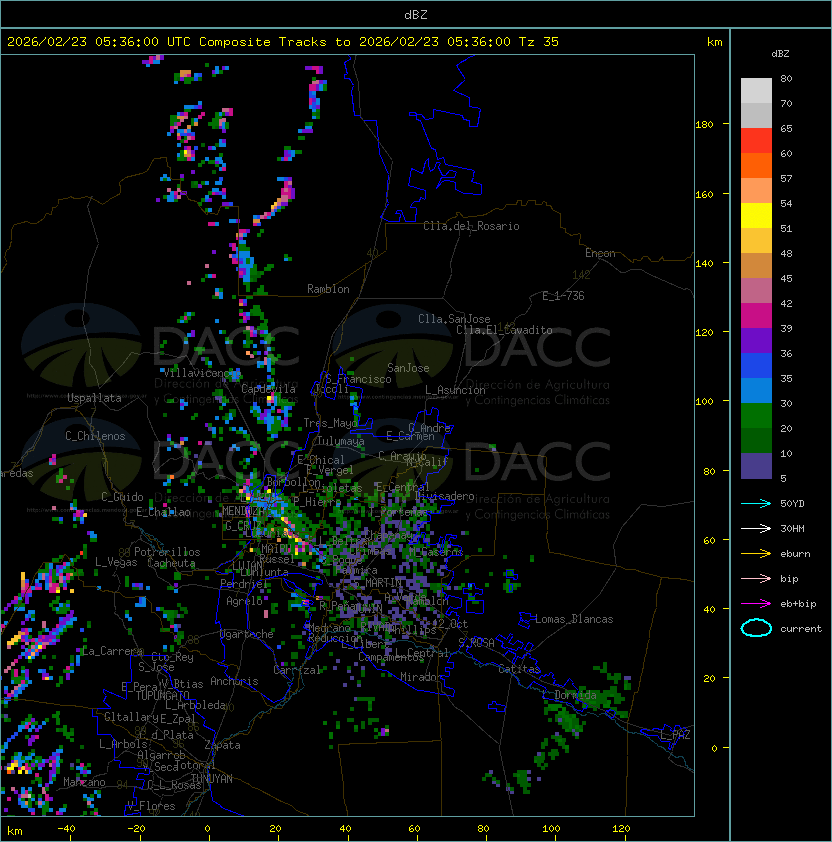832x842 pixels.
Task: Click the E_1-736 map label
Action: click(563, 296)
